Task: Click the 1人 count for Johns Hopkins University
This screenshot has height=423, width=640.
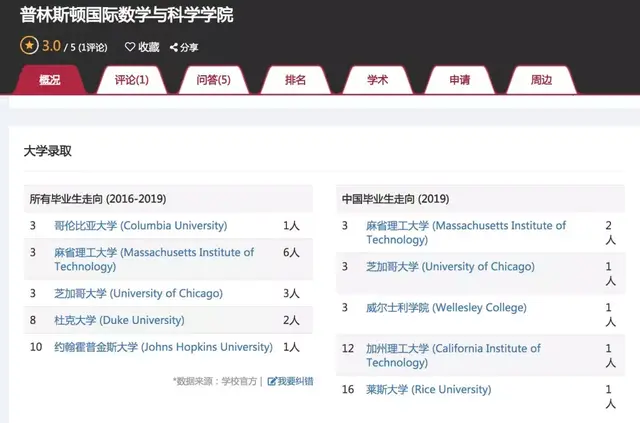Action: coord(291,347)
